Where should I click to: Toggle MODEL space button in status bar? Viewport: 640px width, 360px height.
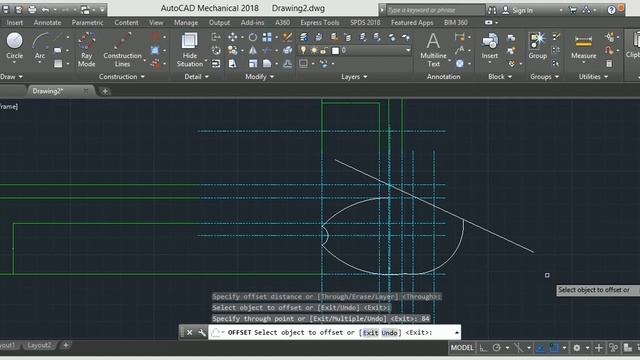click(462, 348)
